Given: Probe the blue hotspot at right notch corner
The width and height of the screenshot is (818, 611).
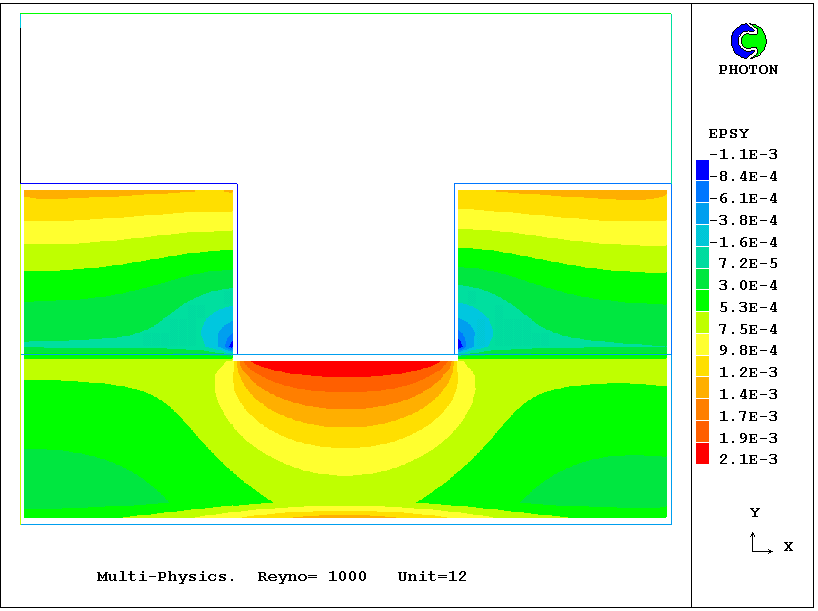Looking at the screenshot, I should point(465,335).
